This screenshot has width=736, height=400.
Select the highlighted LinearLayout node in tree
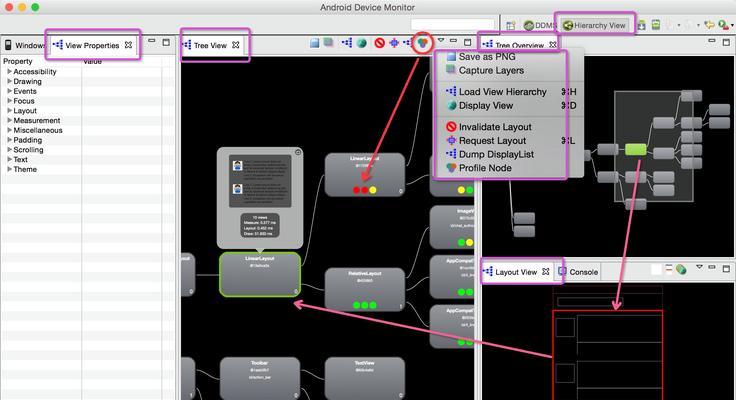point(260,275)
